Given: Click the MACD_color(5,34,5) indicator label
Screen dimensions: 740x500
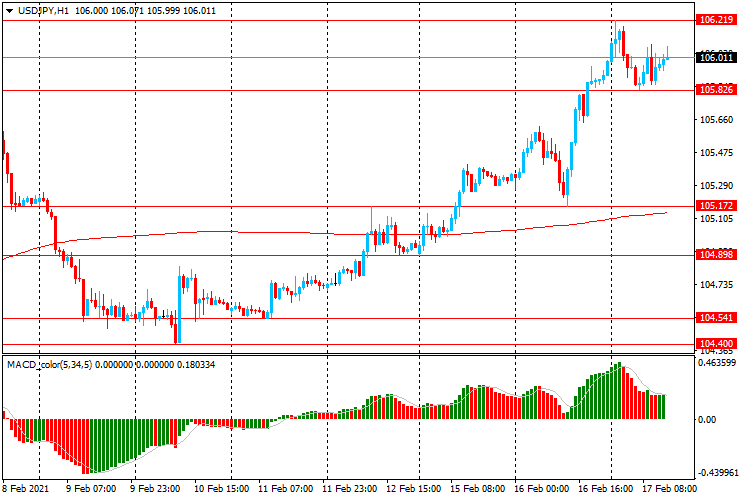Looking at the screenshot, I should (x=50, y=364).
